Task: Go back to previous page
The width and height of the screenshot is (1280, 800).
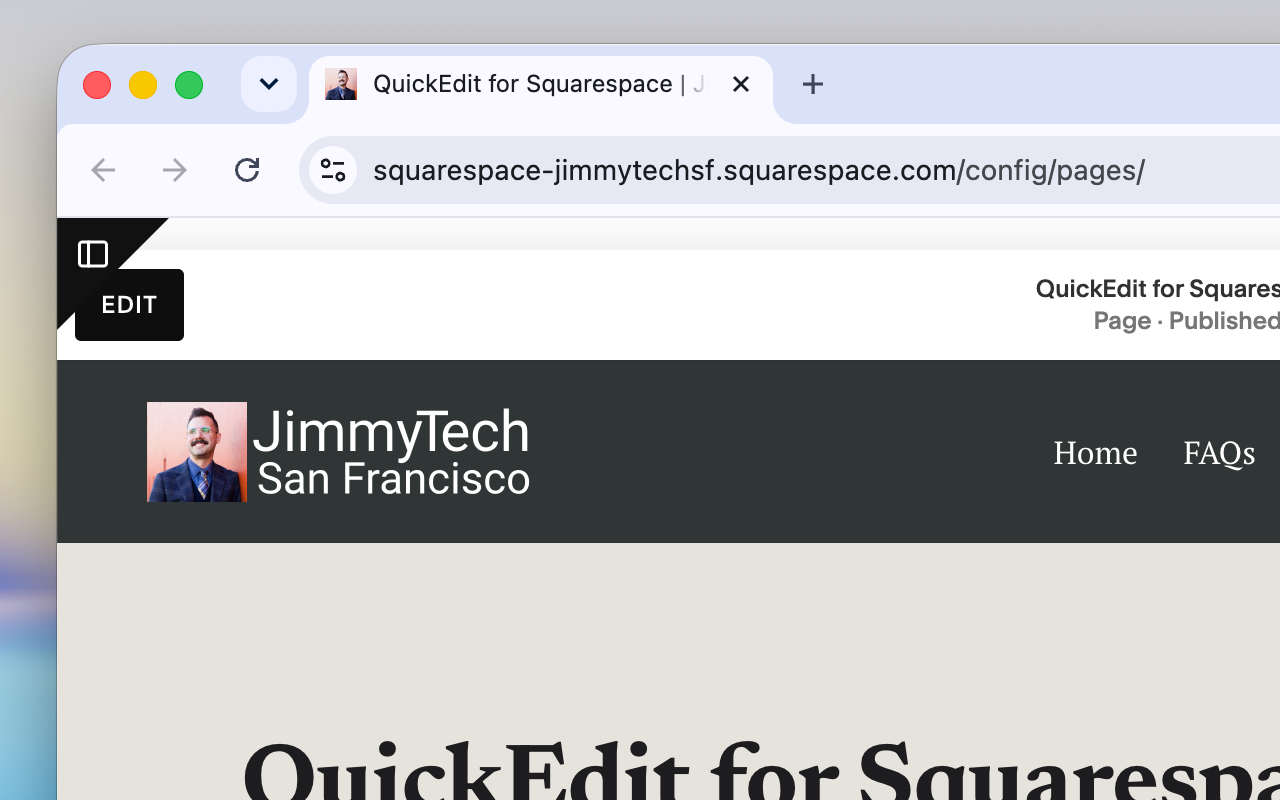Action: pyautogui.click(x=103, y=170)
